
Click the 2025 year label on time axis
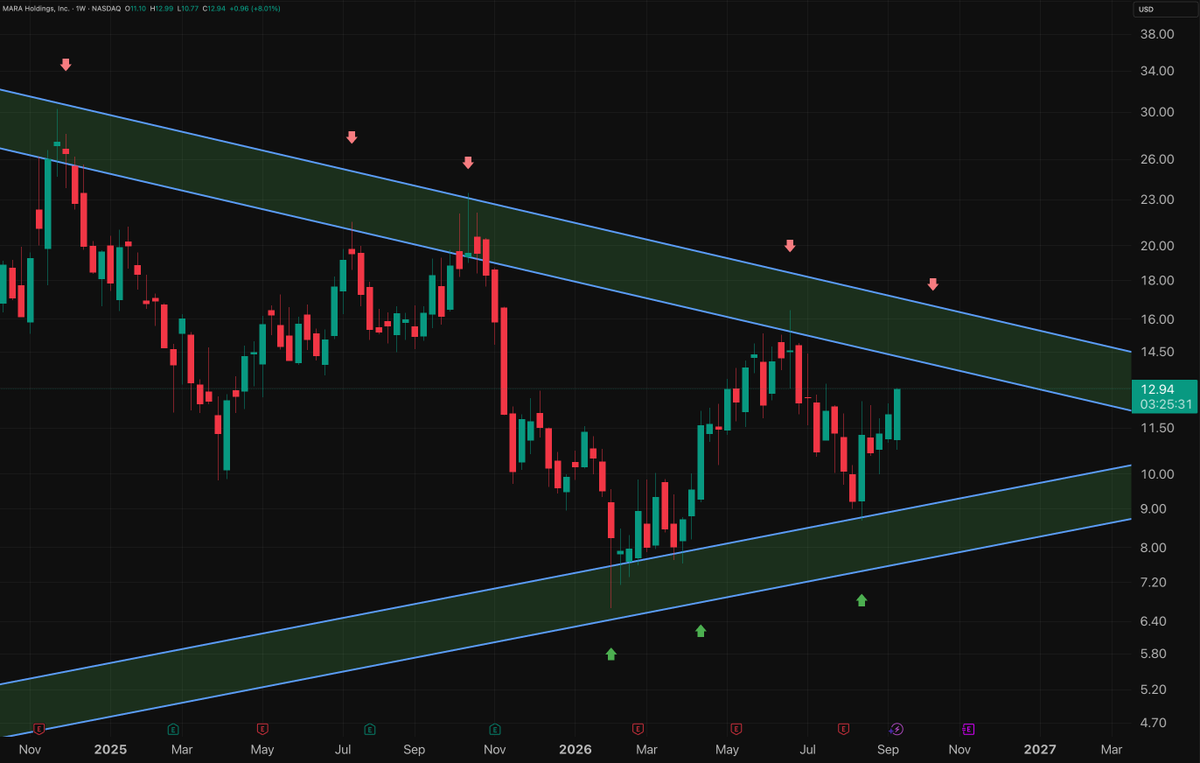tap(110, 749)
